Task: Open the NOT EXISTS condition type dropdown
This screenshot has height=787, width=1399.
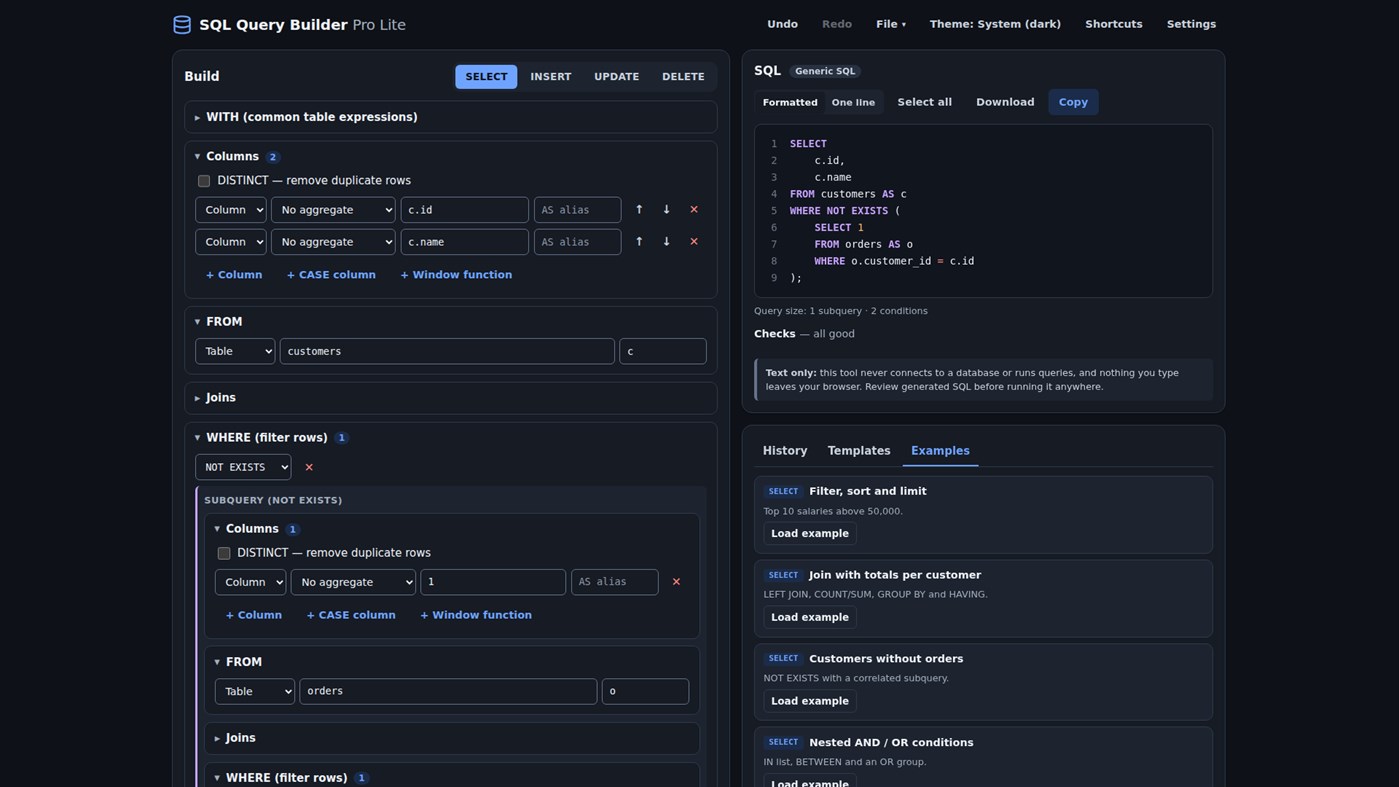Action: point(243,467)
